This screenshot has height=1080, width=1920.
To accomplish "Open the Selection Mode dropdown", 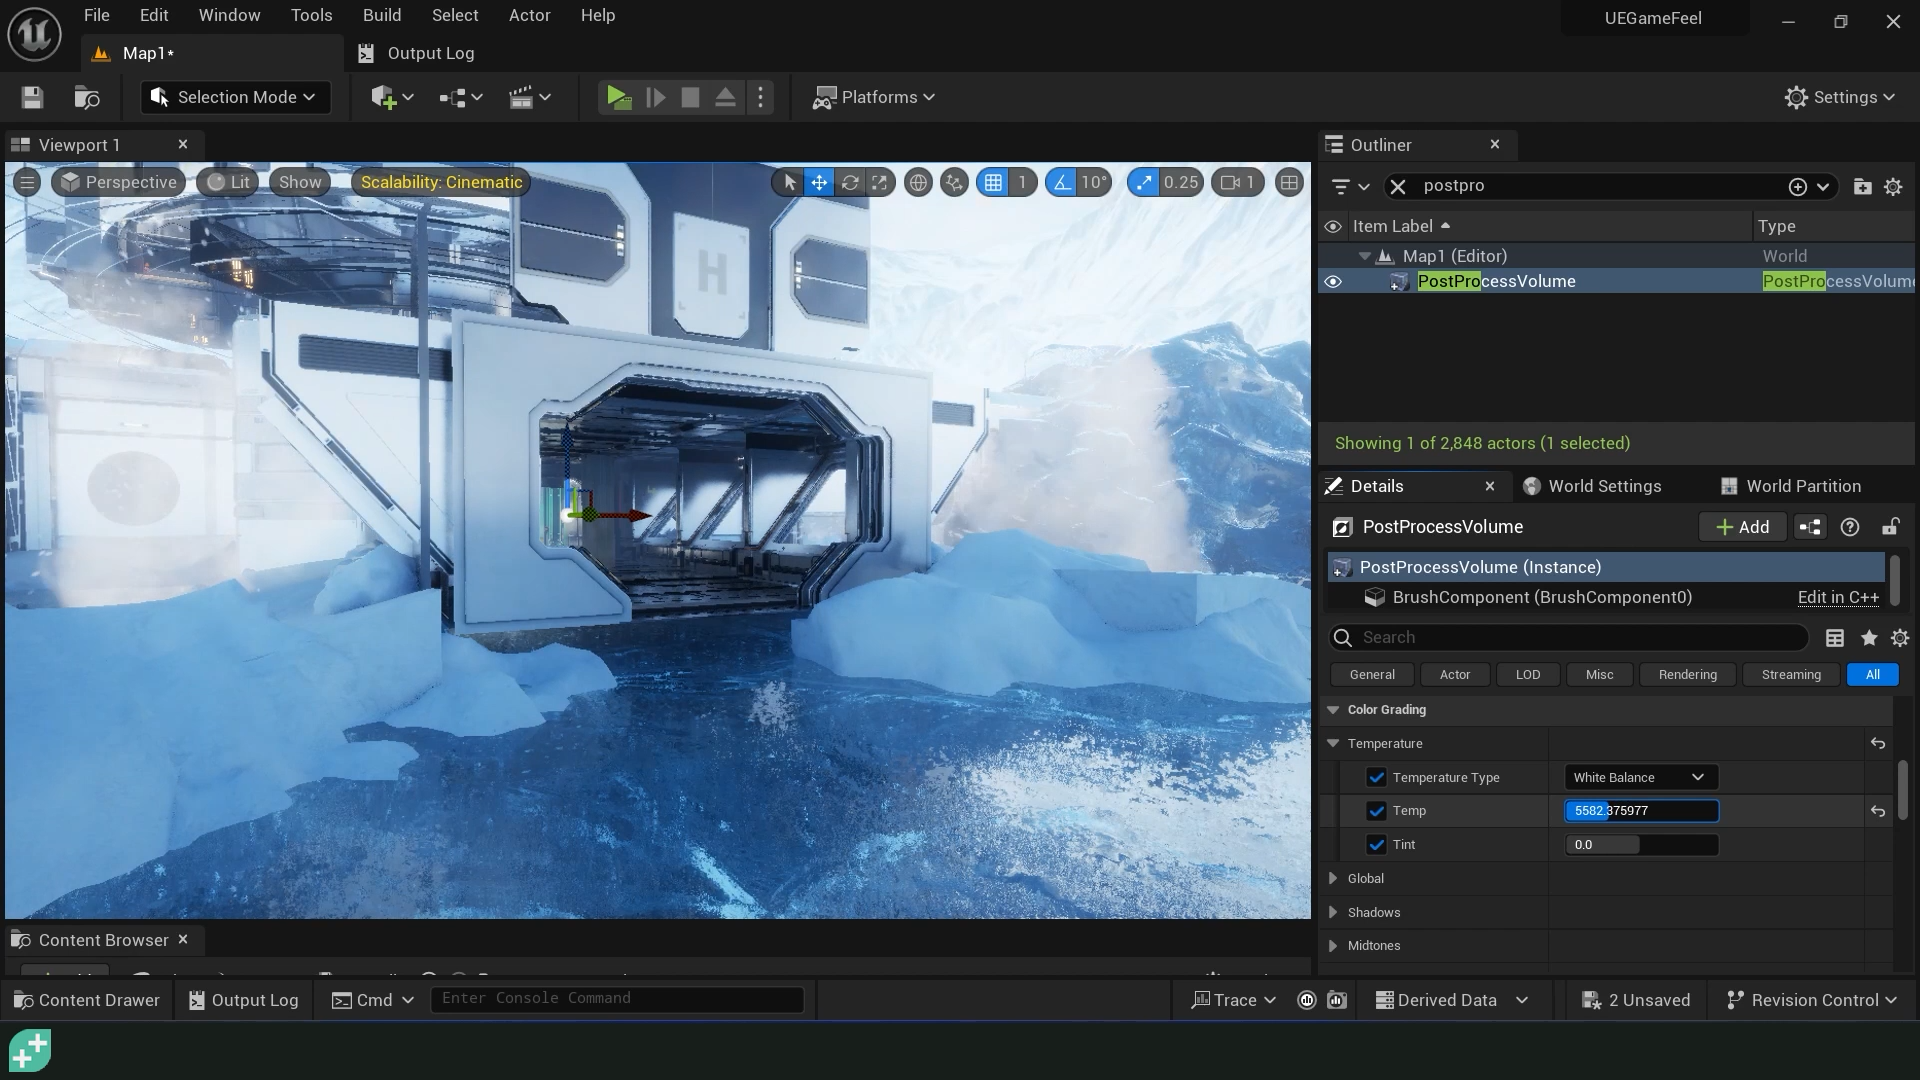I will point(236,97).
